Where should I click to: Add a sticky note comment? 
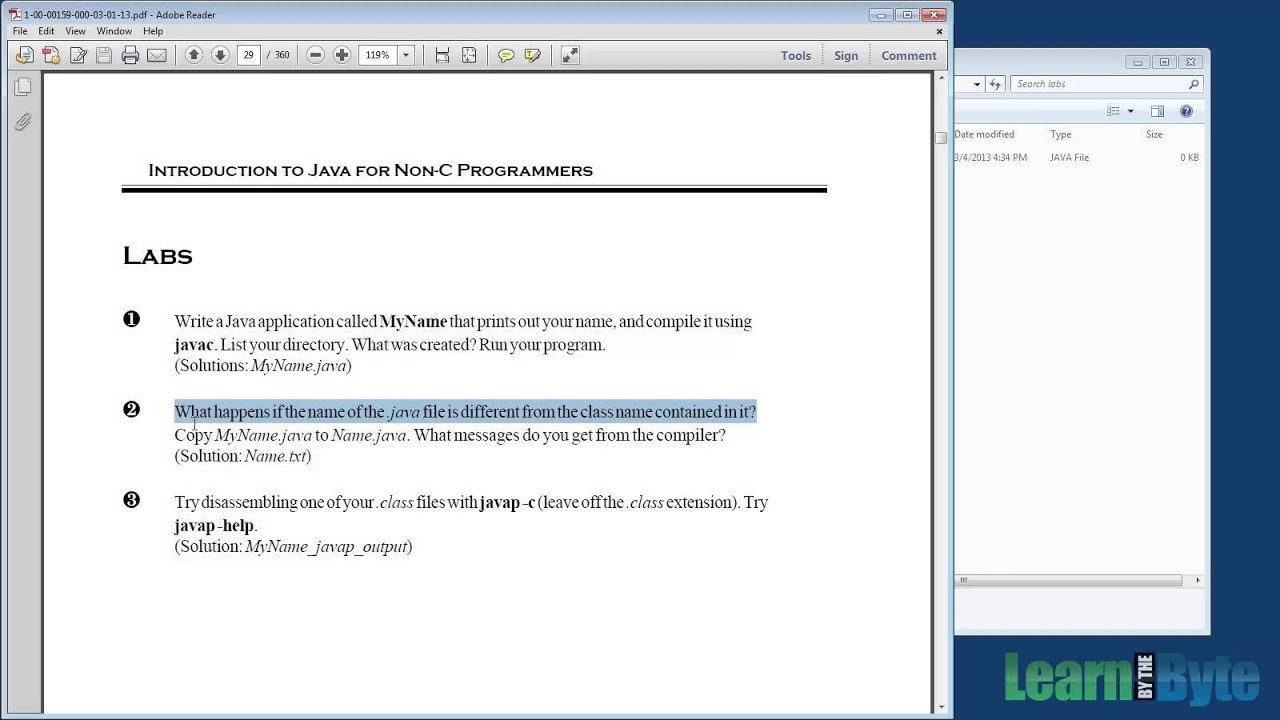coord(506,56)
